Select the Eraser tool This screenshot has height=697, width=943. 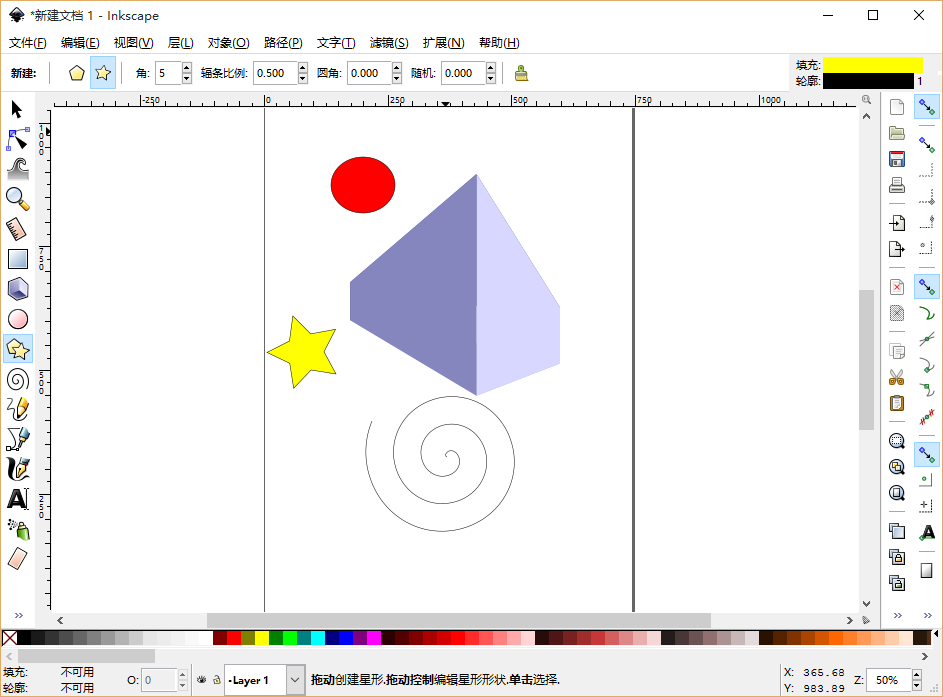[x=17, y=558]
